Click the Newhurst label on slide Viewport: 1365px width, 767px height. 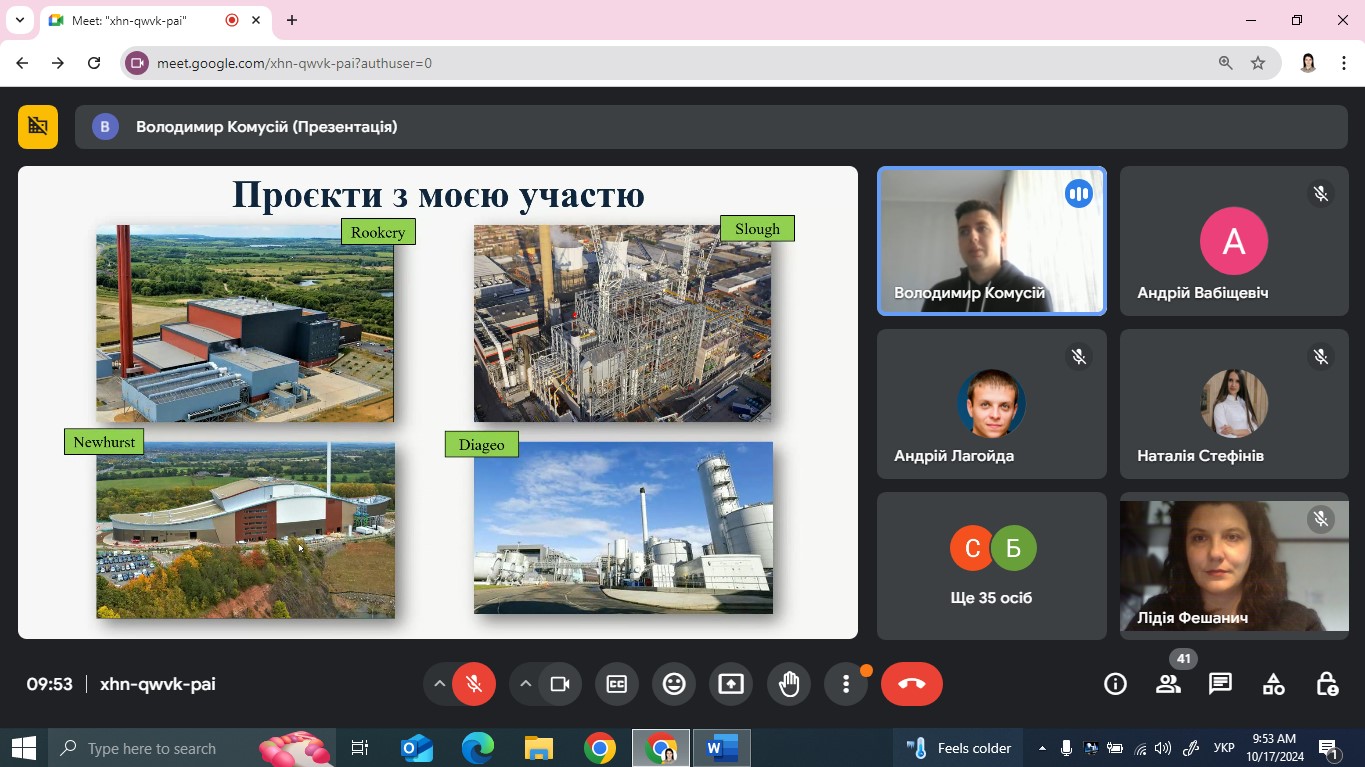(104, 442)
